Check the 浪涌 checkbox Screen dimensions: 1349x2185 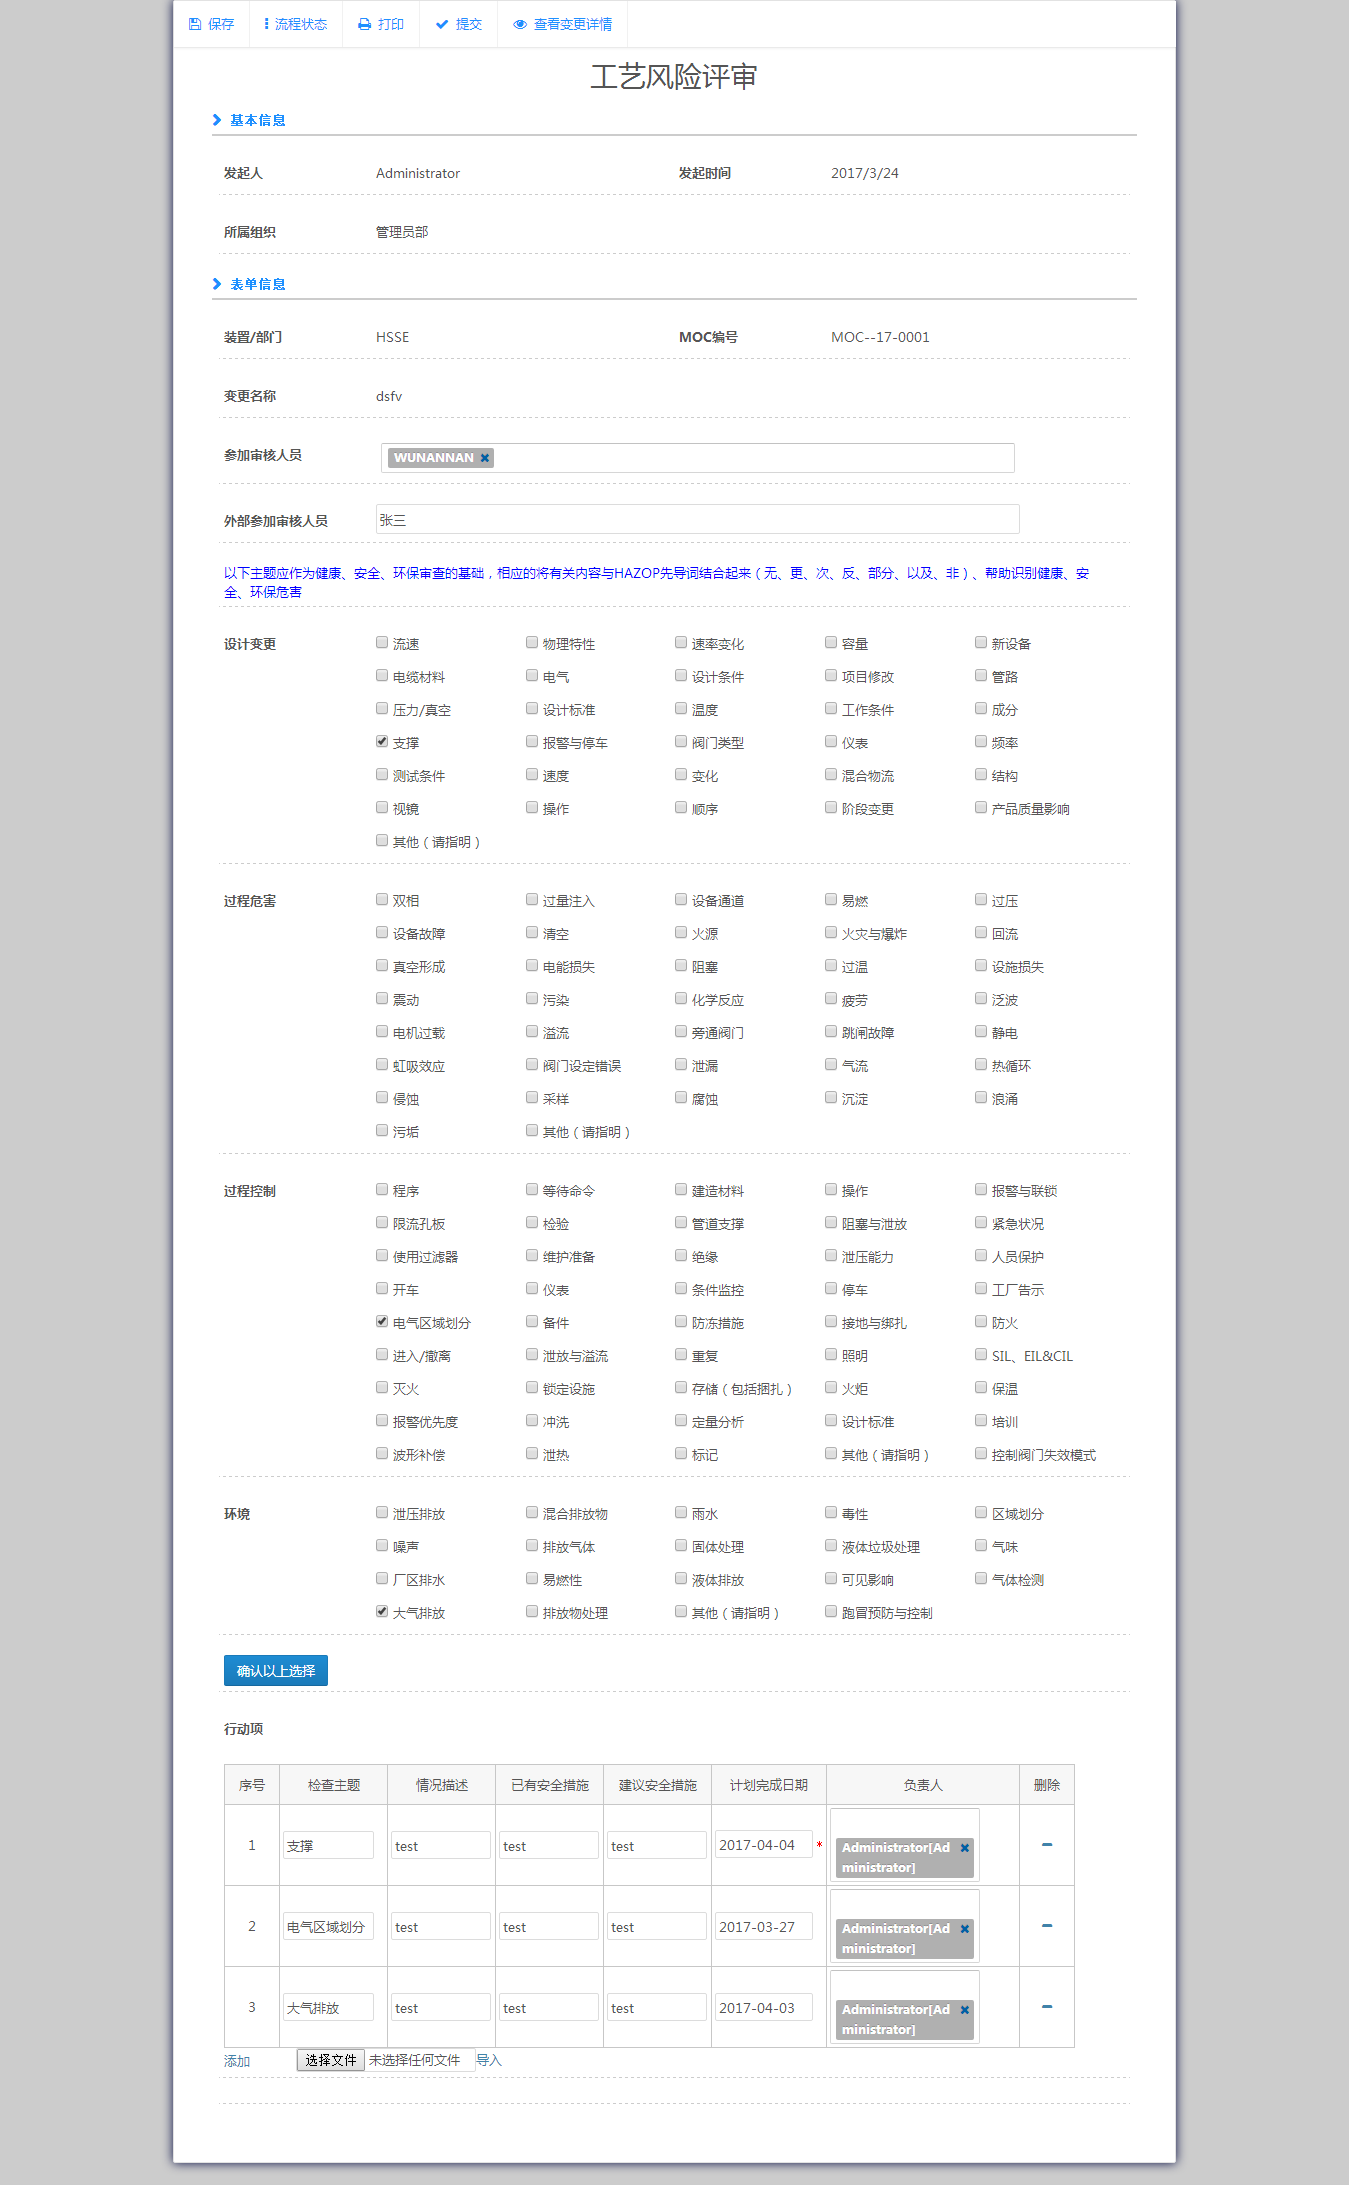click(x=981, y=1097)
